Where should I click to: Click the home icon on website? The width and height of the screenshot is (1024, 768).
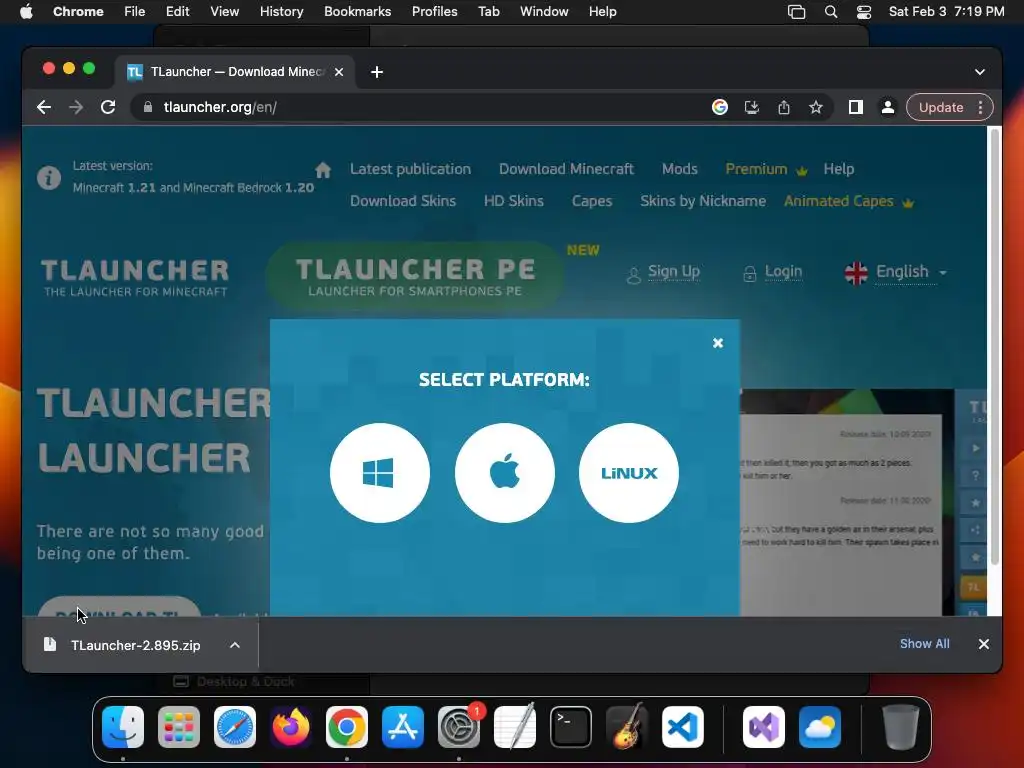click(x=323, y=170)
